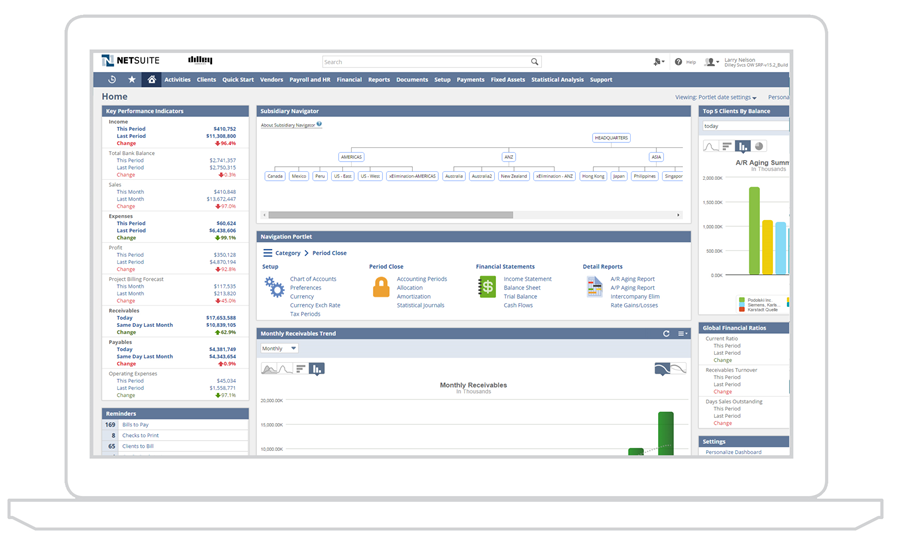Click Checks to Print reminder row

175,436
